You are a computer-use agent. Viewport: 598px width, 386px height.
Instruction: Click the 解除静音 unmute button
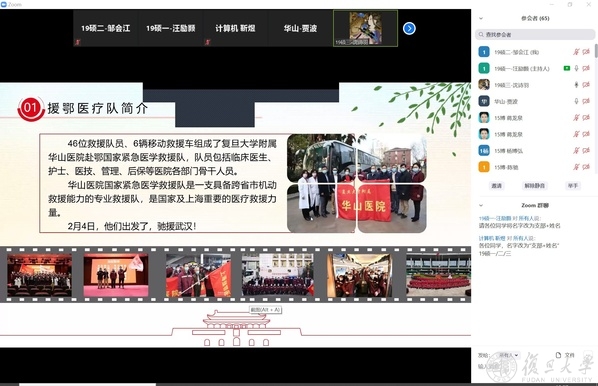click(x=535, y=186)
